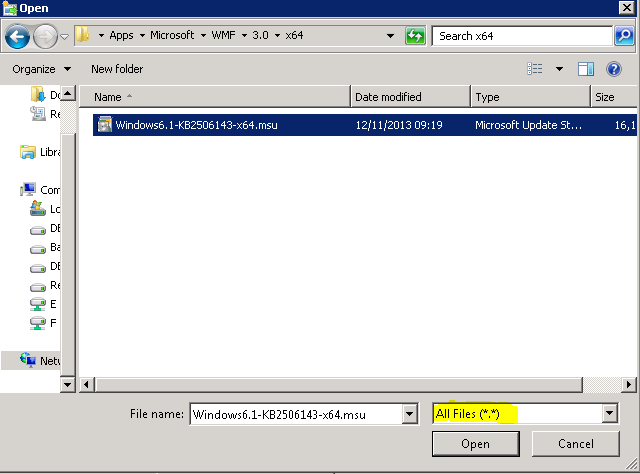Open the File name dropdown arrow
This screenshot has width=640, height=474.
(x=409, y=414)
